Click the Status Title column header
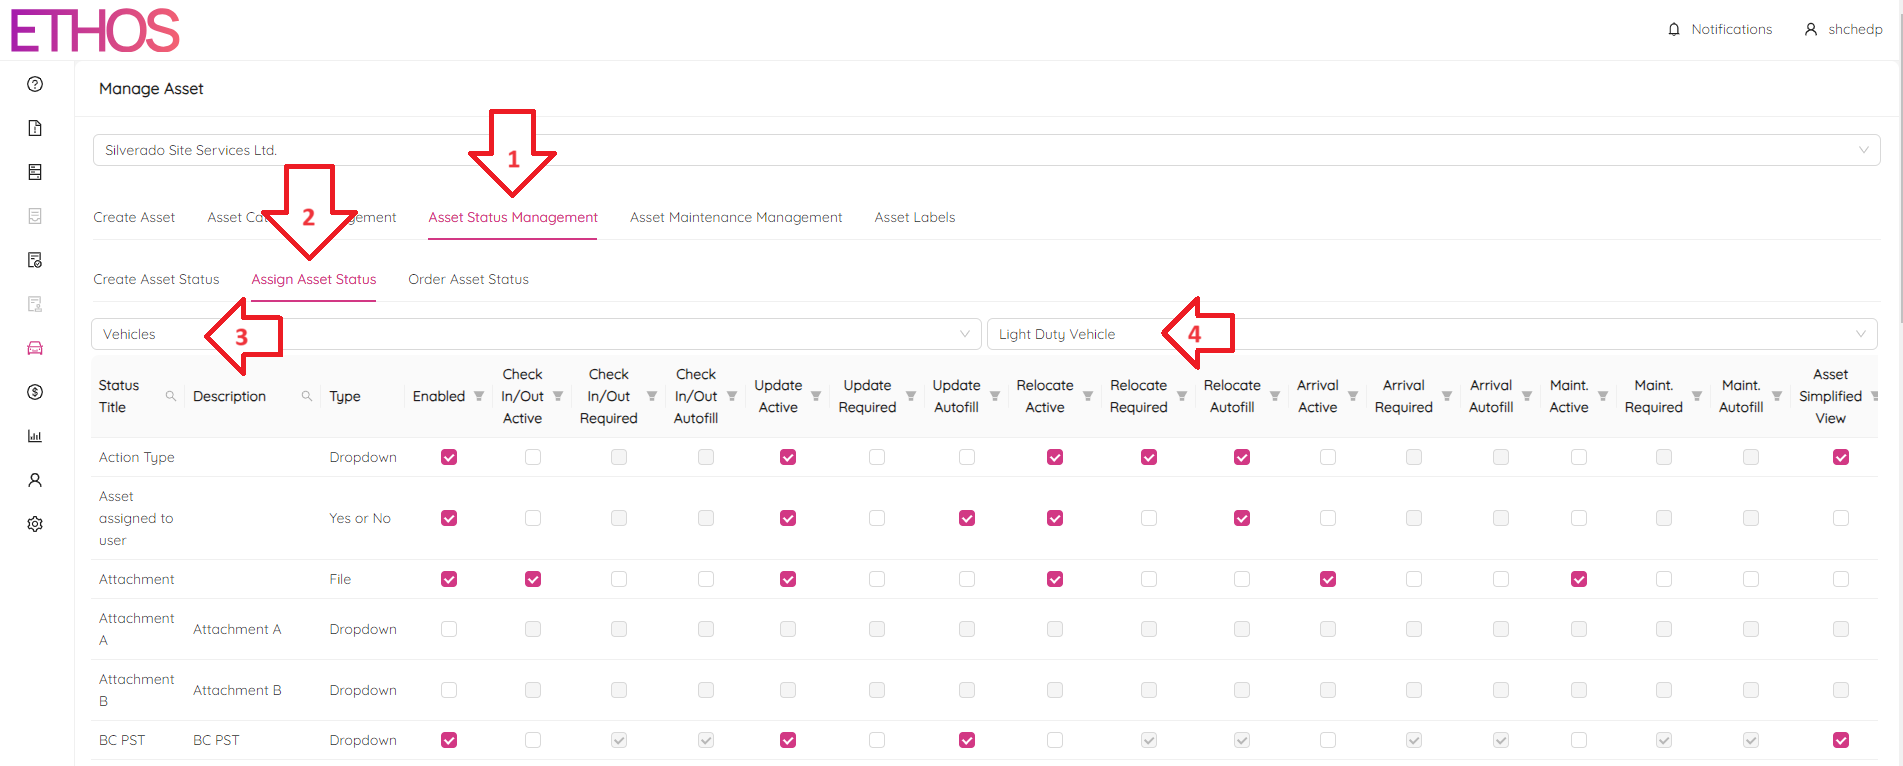Viewport: 1903px width, 766px height. coord(119,396)
